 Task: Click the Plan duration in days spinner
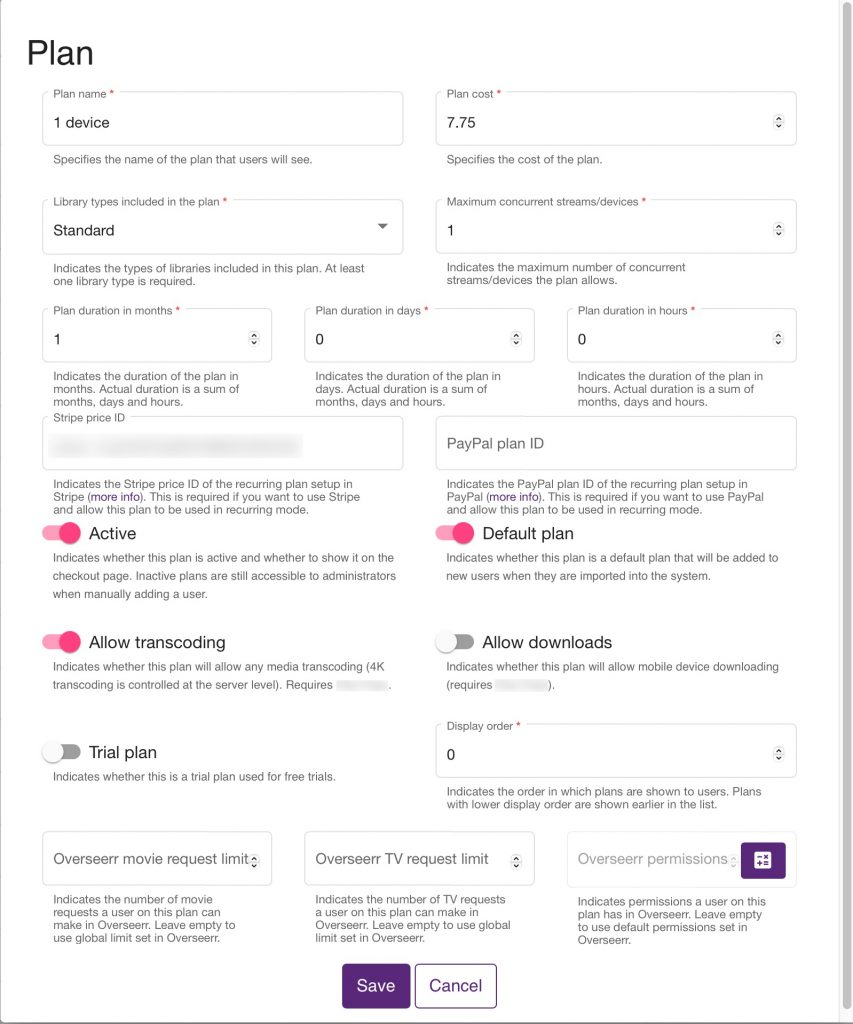pyautogui.click(x=516, y=339)
